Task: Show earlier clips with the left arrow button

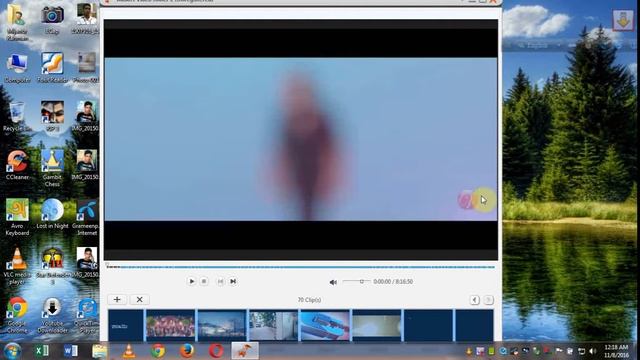Action: pyautogui.click(x=474, y=300)
